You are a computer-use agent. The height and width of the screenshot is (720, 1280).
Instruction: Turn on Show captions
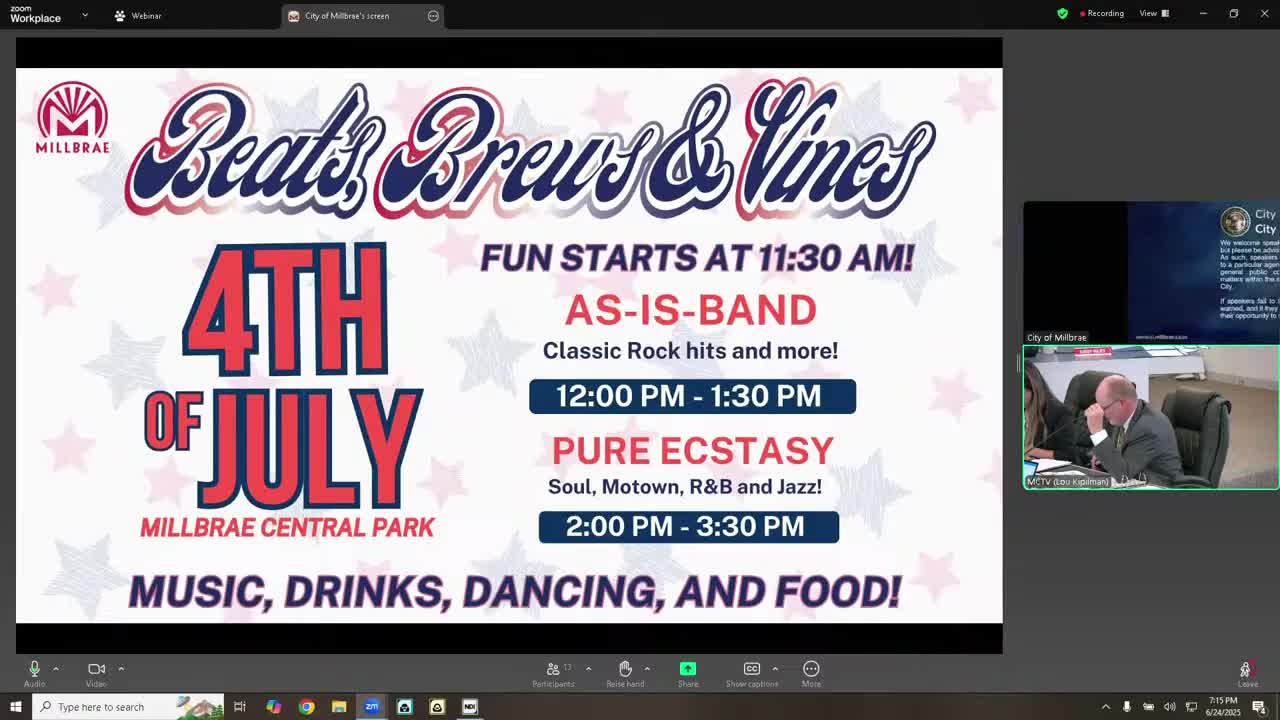(752, 673)
